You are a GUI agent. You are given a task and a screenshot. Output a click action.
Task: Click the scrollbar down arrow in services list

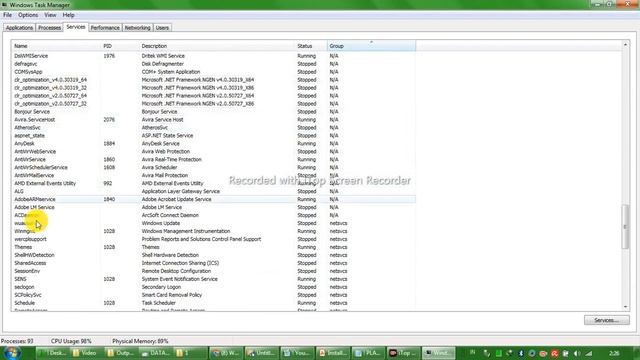625,307
